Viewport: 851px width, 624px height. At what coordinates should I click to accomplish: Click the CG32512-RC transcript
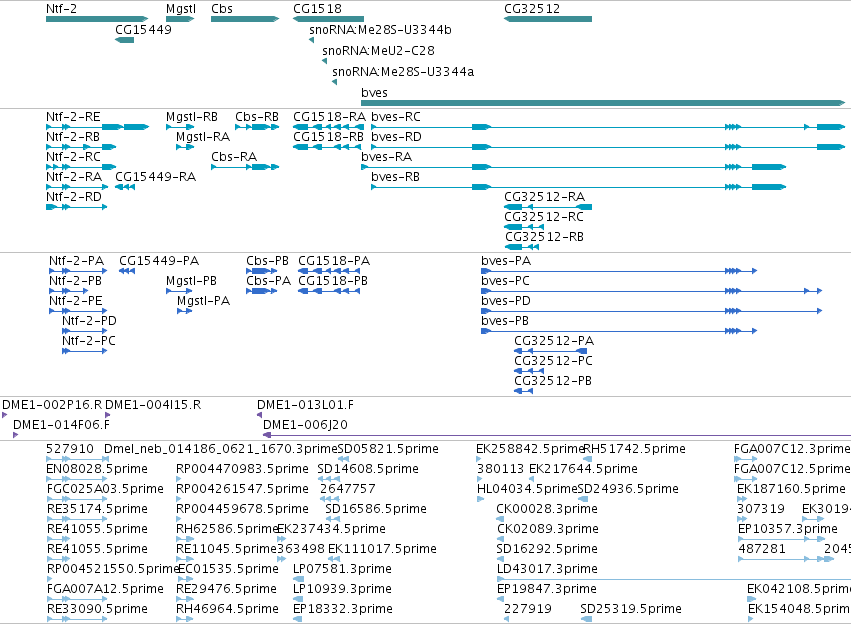[524, 227]
